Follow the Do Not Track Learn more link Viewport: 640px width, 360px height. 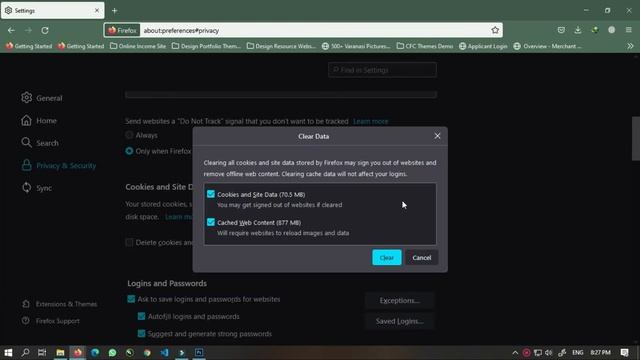(371, 121)
